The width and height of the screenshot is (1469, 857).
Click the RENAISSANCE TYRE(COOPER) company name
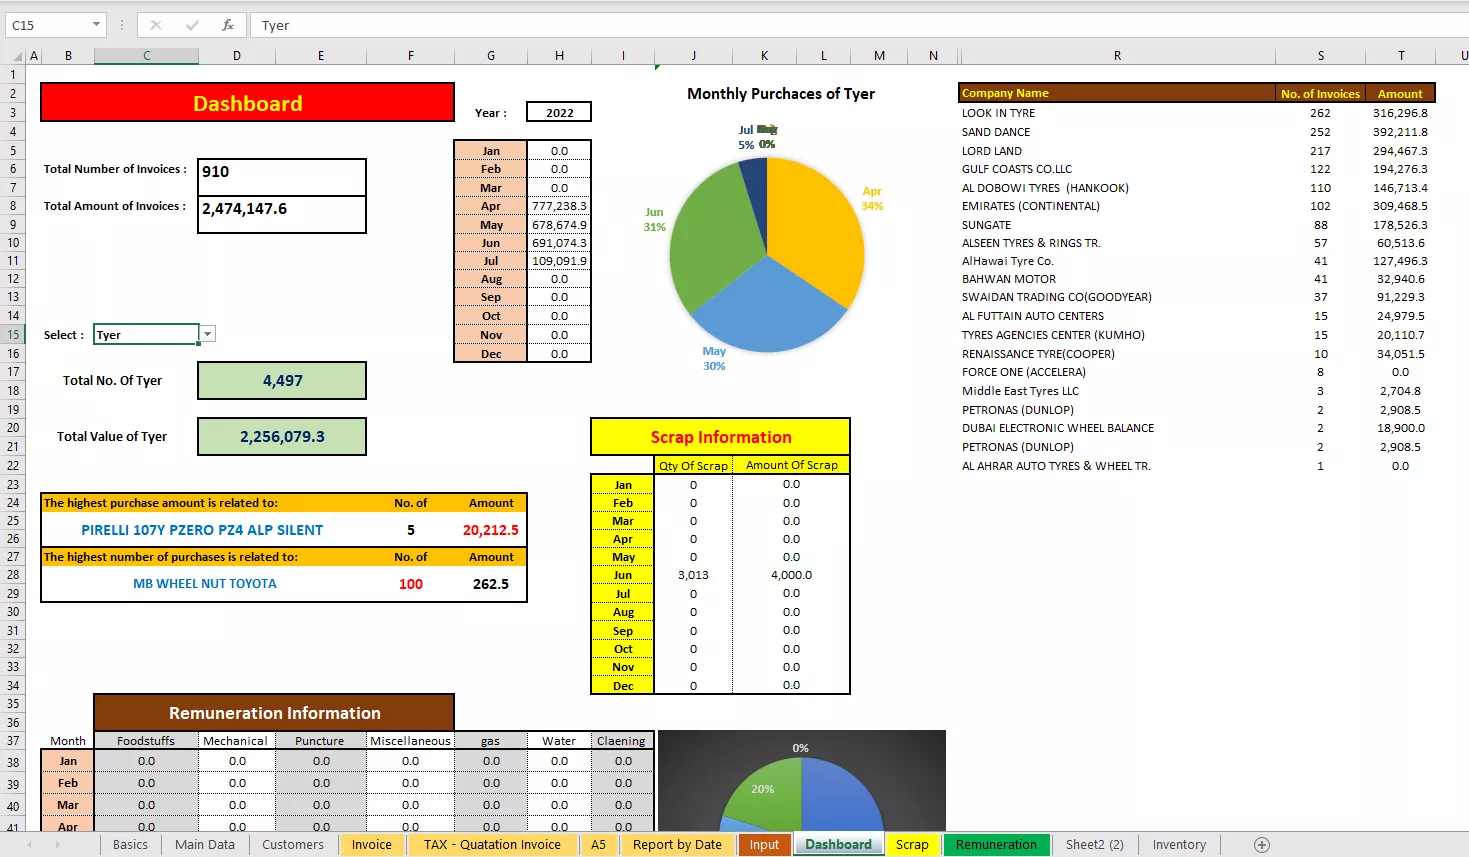(x=1038, y=354)
